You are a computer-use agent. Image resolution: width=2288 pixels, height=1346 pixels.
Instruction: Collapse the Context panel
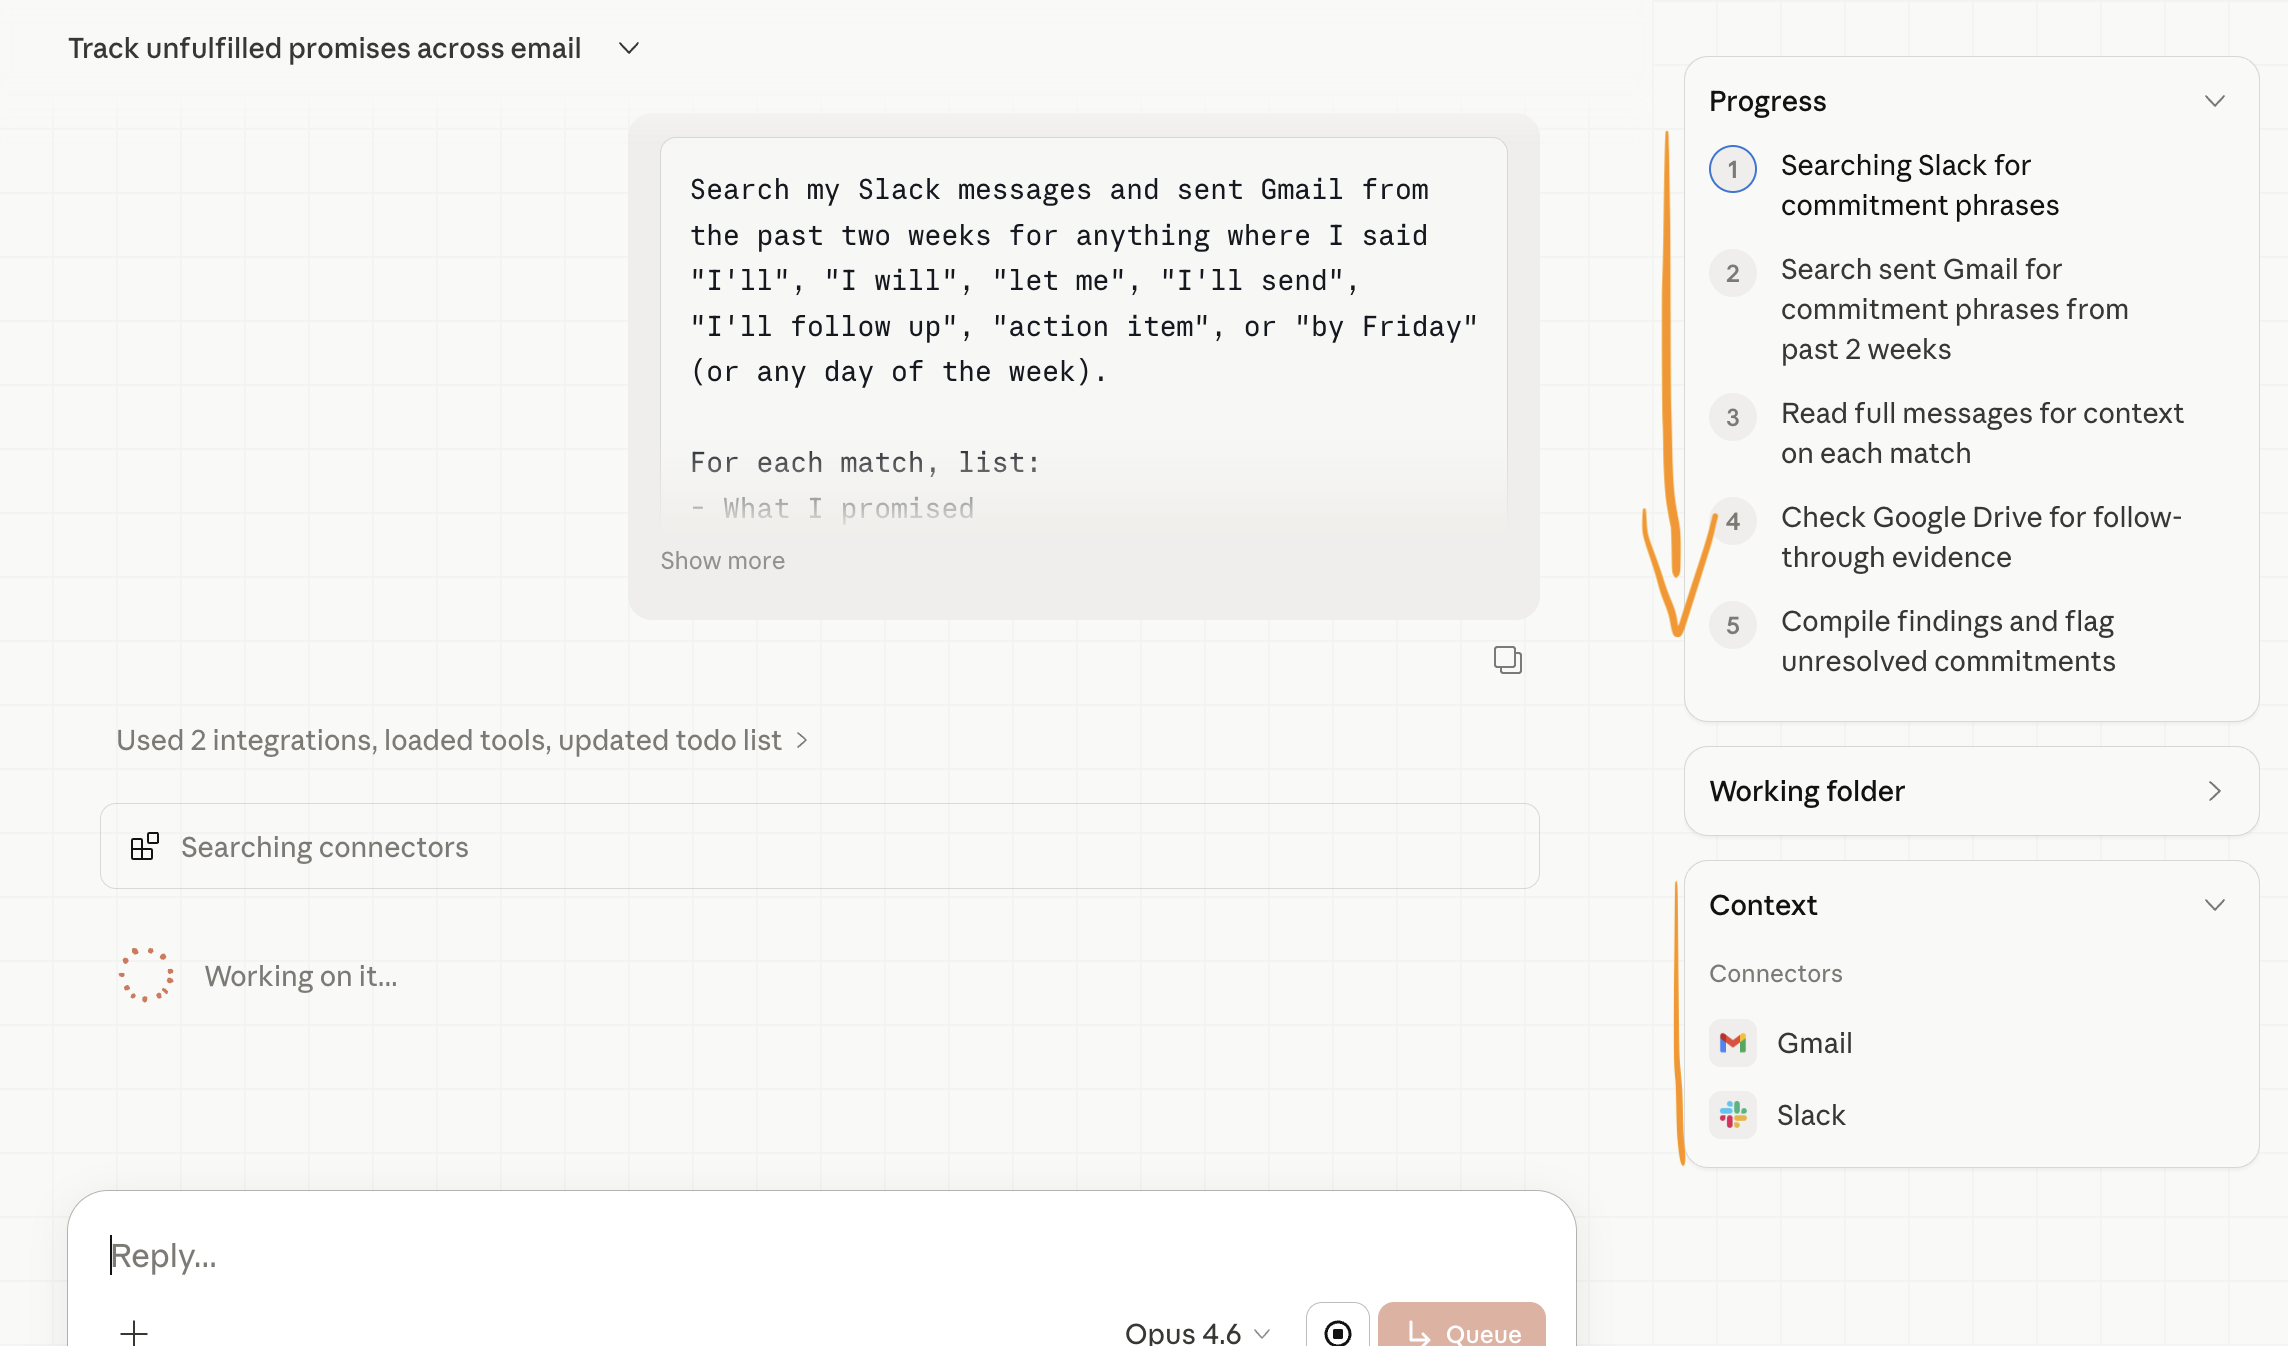(2215, 905)
